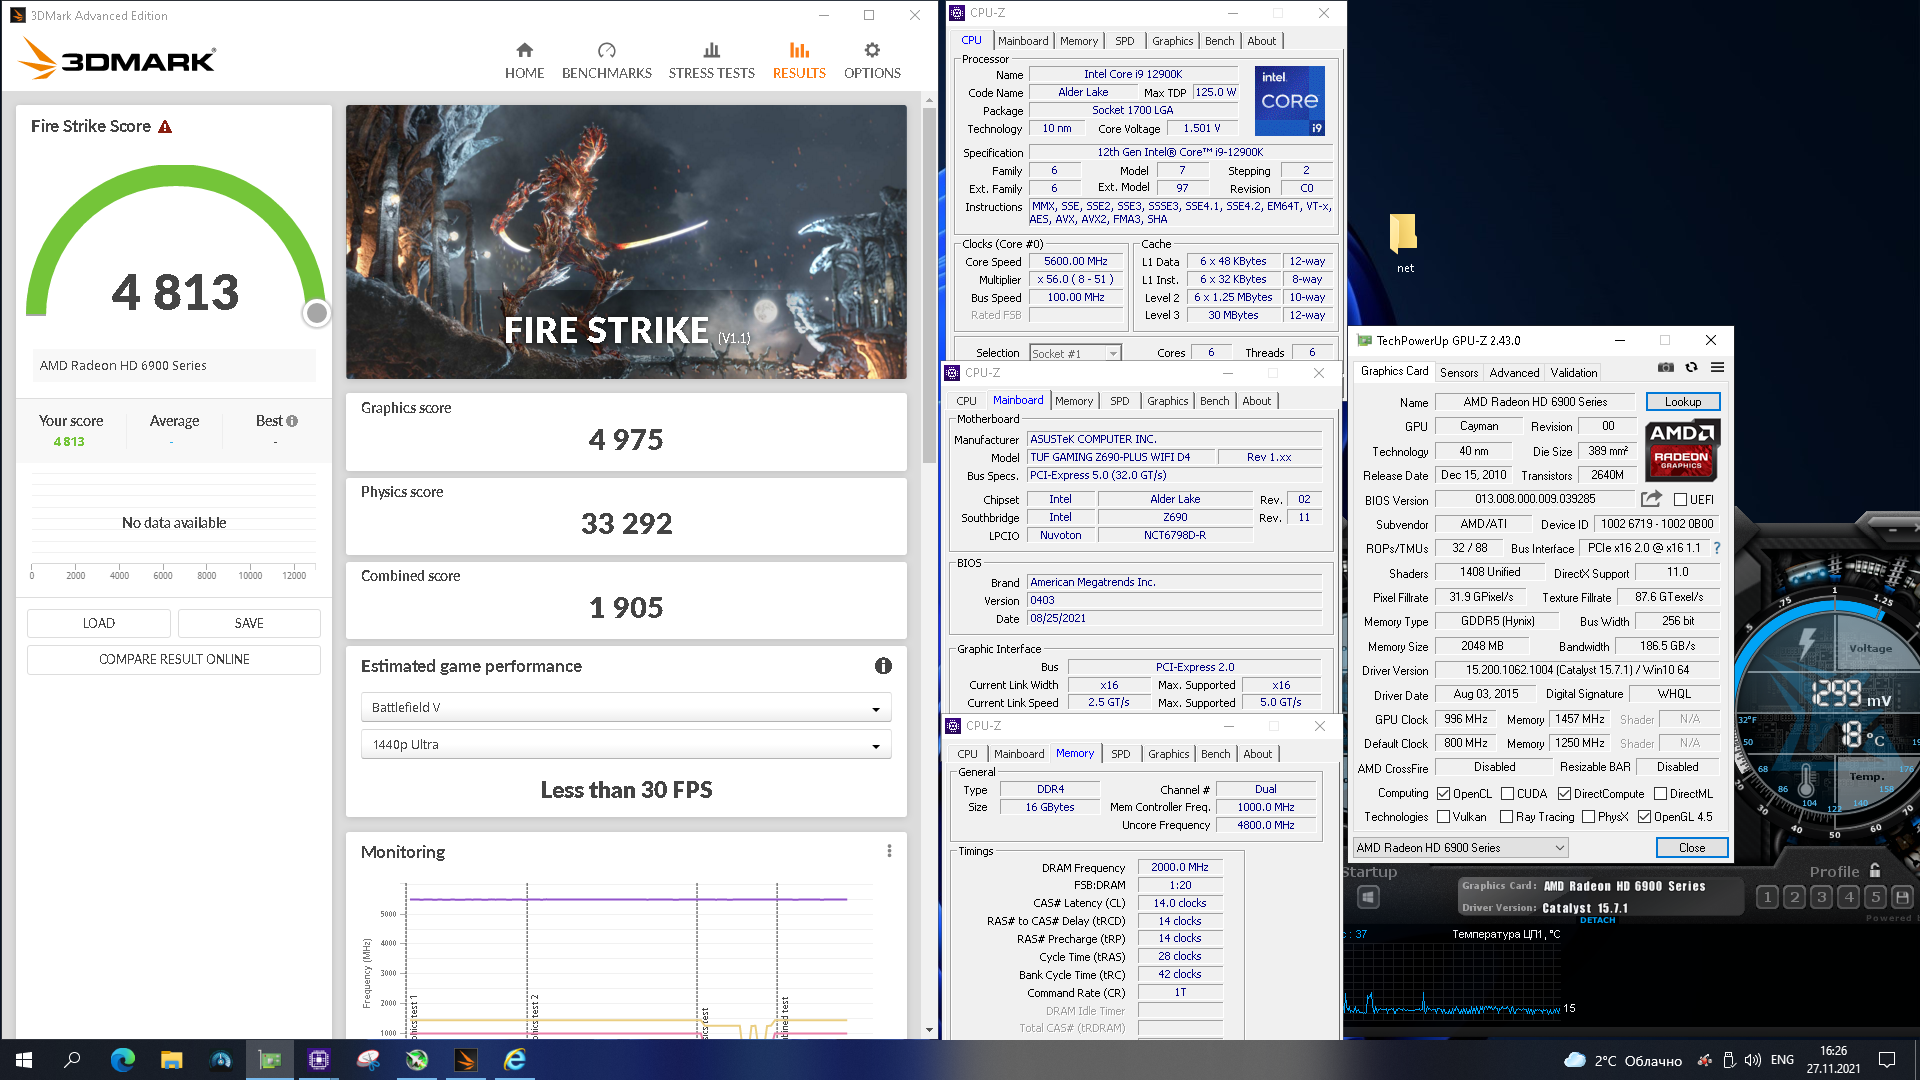
Task: Click the SAVE result button
Action: tap(249, 623)
